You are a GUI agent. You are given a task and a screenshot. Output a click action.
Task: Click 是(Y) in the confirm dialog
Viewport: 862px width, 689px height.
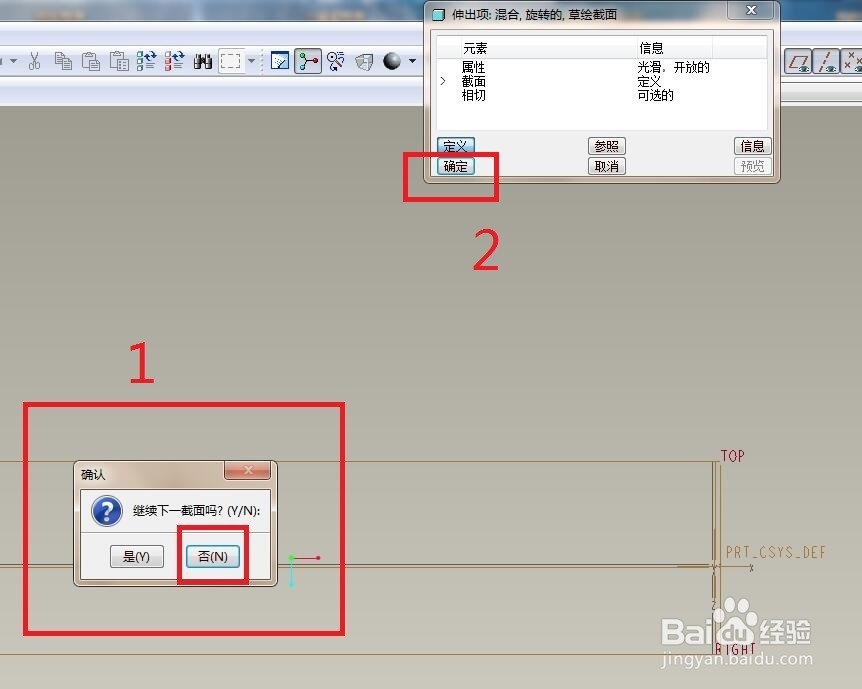pyautogui.click(x=136, y=556)
